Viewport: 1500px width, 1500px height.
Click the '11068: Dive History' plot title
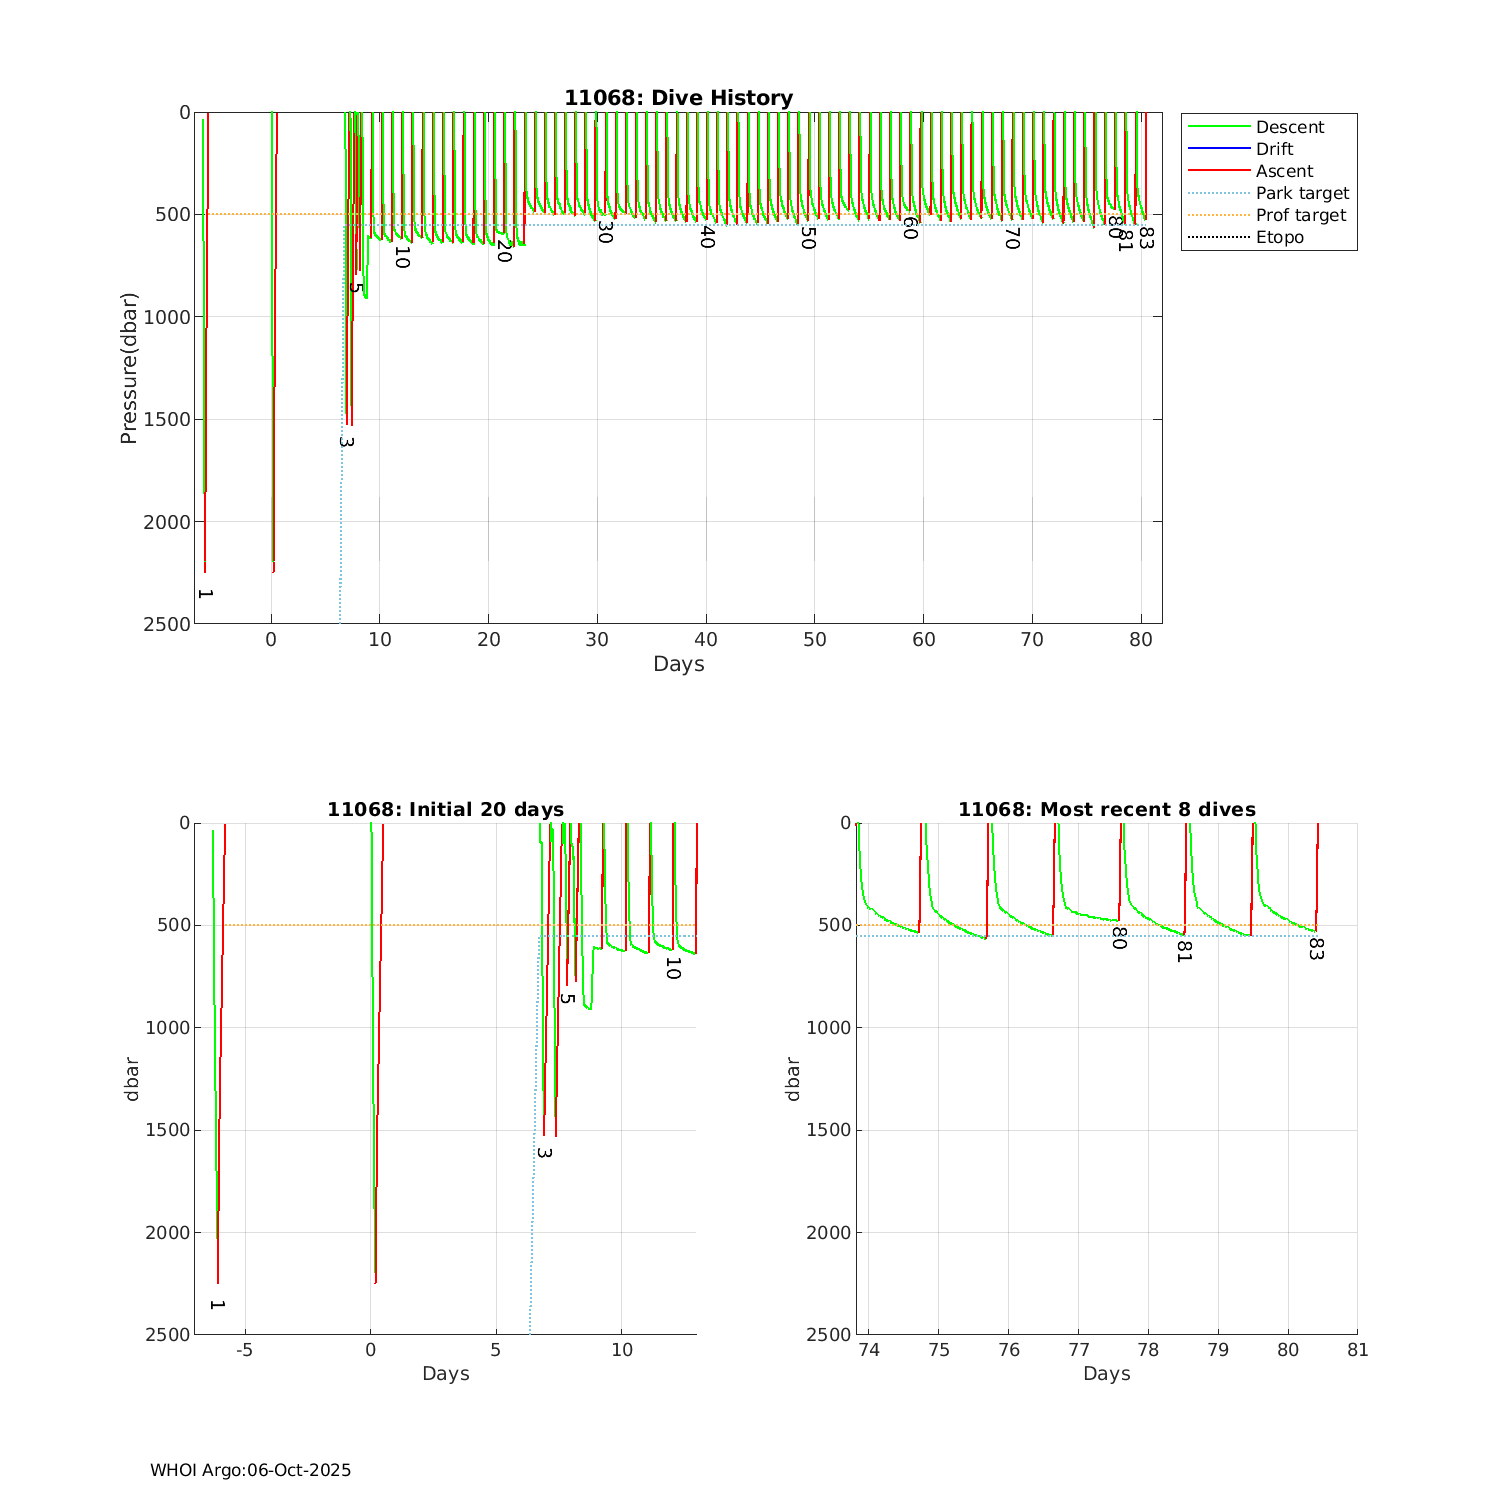pyautogui.click(x=678, y=98)
